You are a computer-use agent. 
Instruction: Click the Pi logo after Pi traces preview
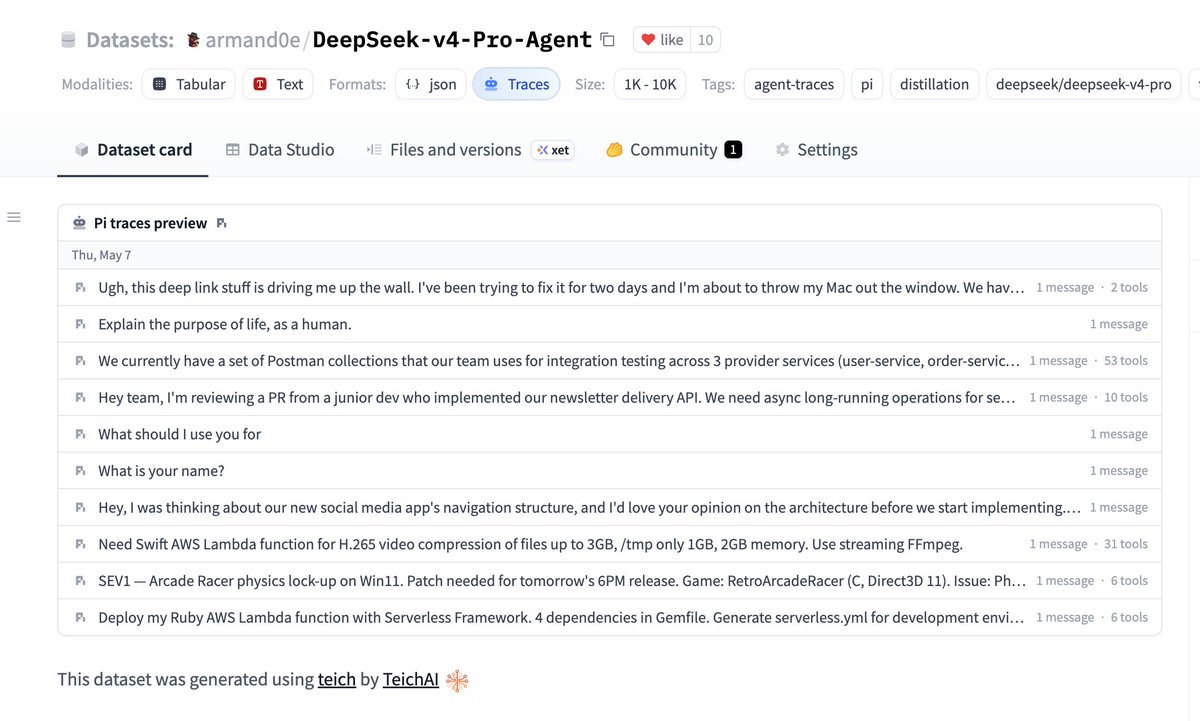[x=221, y=223]
